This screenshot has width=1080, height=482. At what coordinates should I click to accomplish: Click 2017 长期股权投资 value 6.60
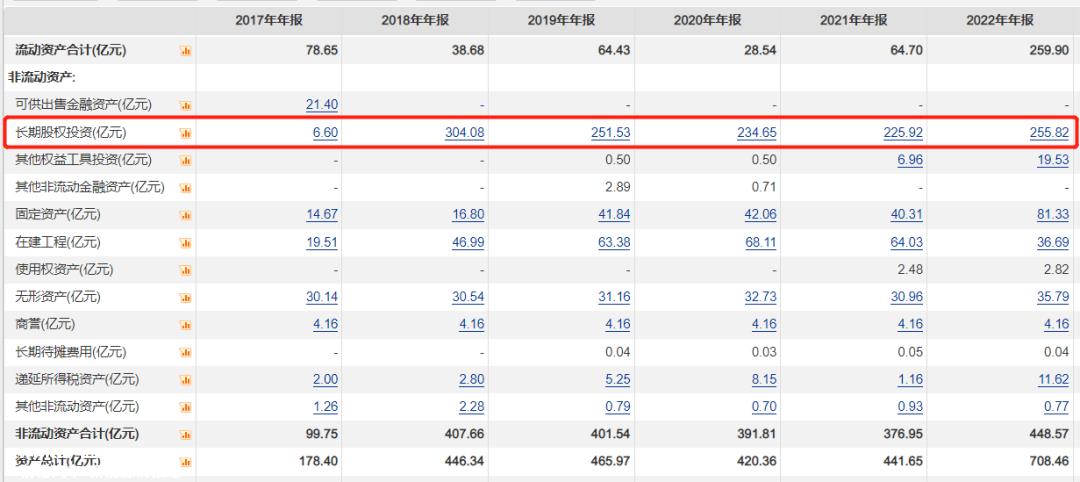tap(325, 132)
